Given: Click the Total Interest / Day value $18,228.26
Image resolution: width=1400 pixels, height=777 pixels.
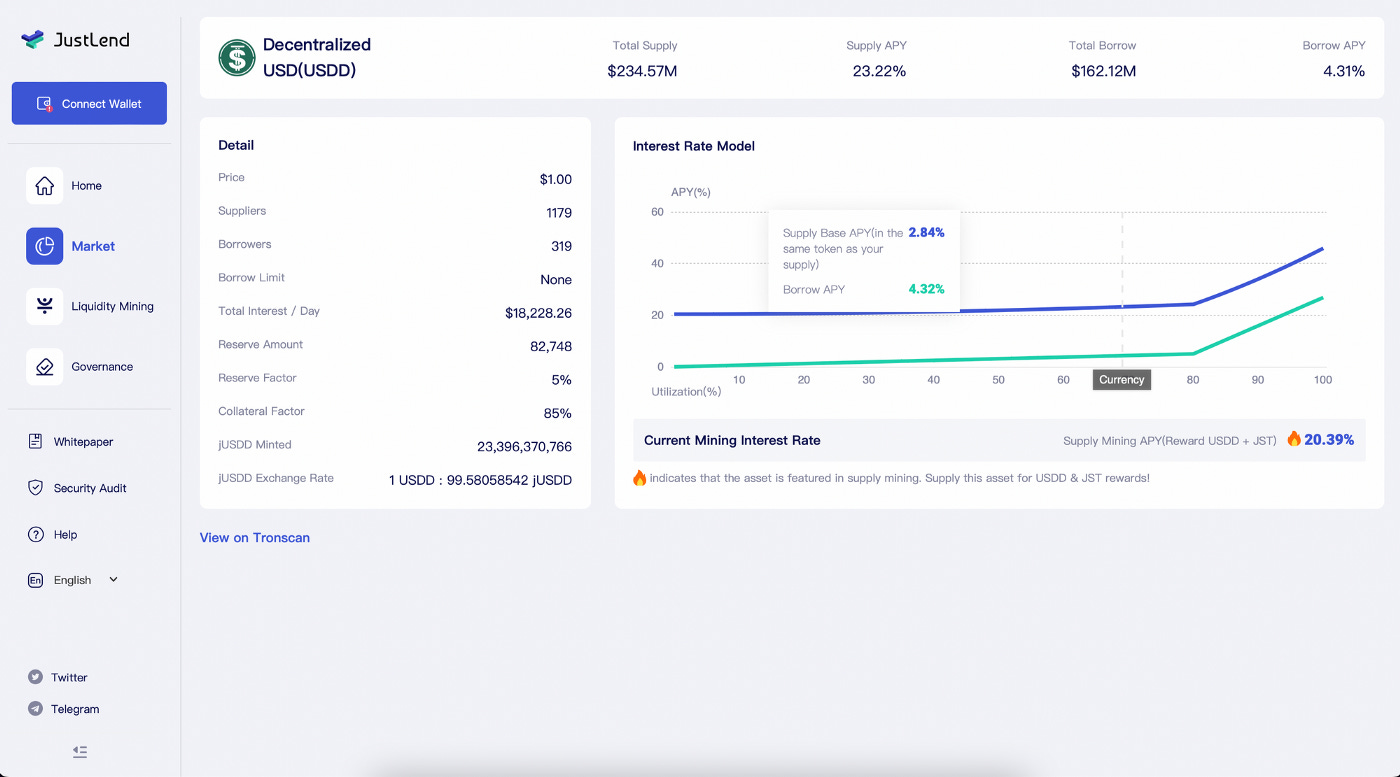Looking at the screenshot, I should coord(538,313).
